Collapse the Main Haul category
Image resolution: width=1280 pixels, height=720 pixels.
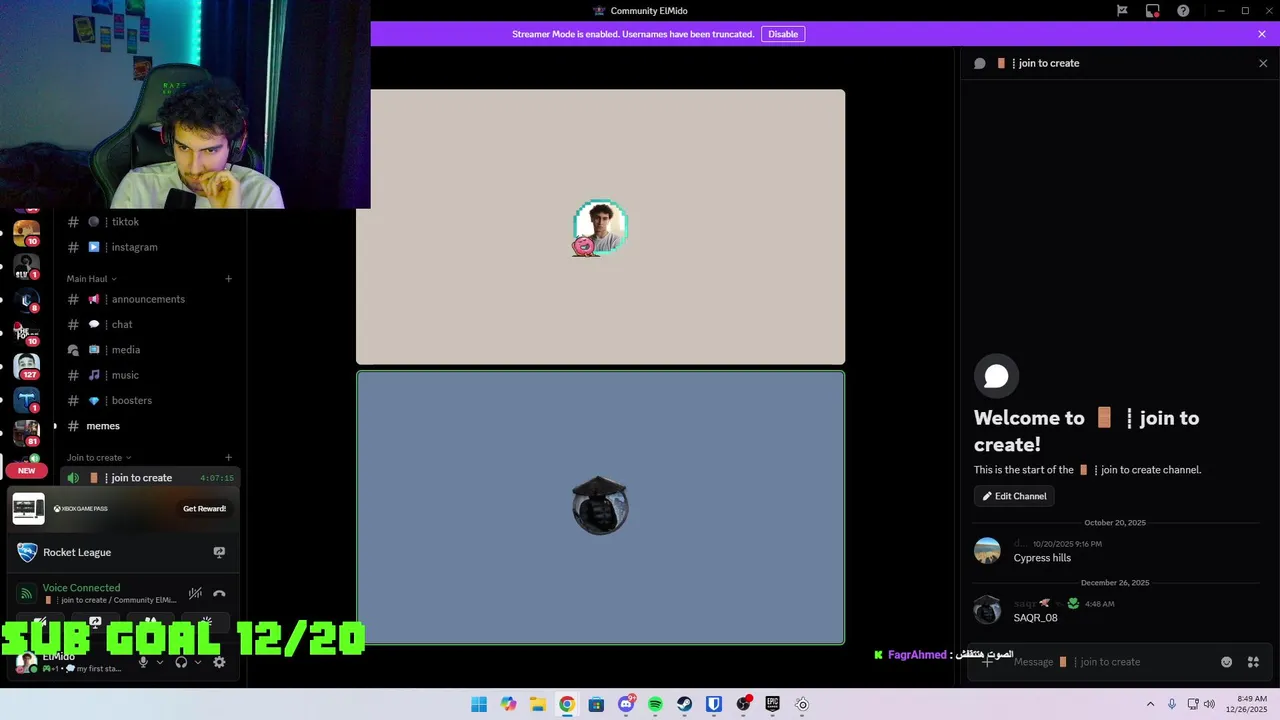(91, 279)
